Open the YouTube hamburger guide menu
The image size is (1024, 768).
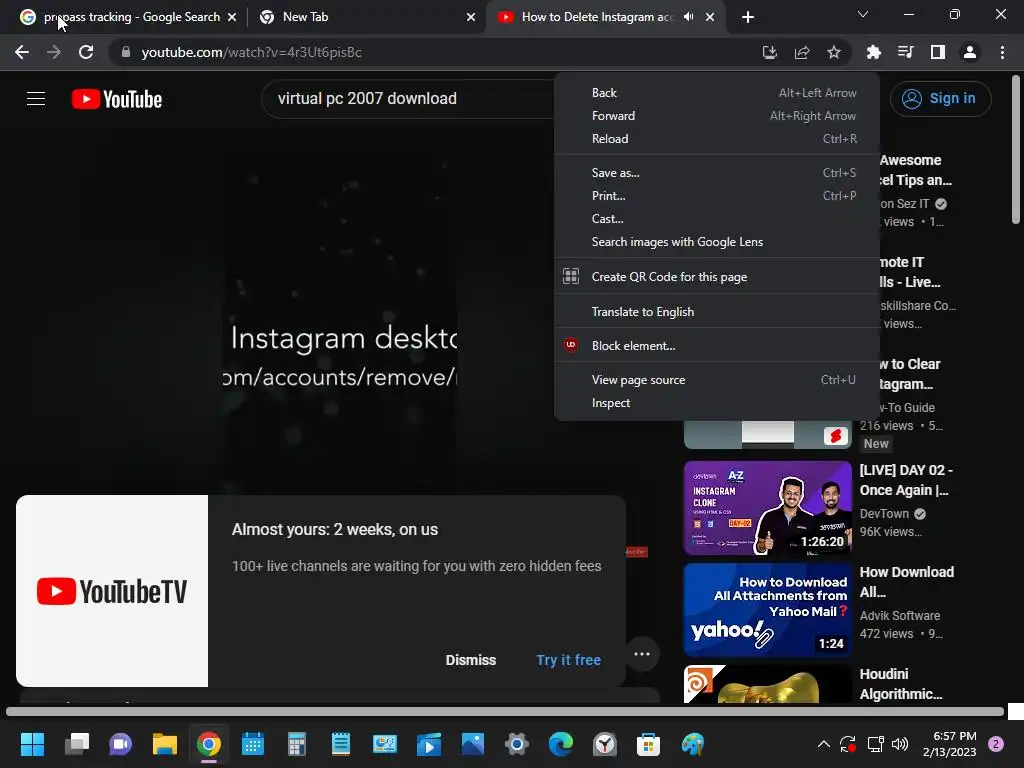click(36, 99)
